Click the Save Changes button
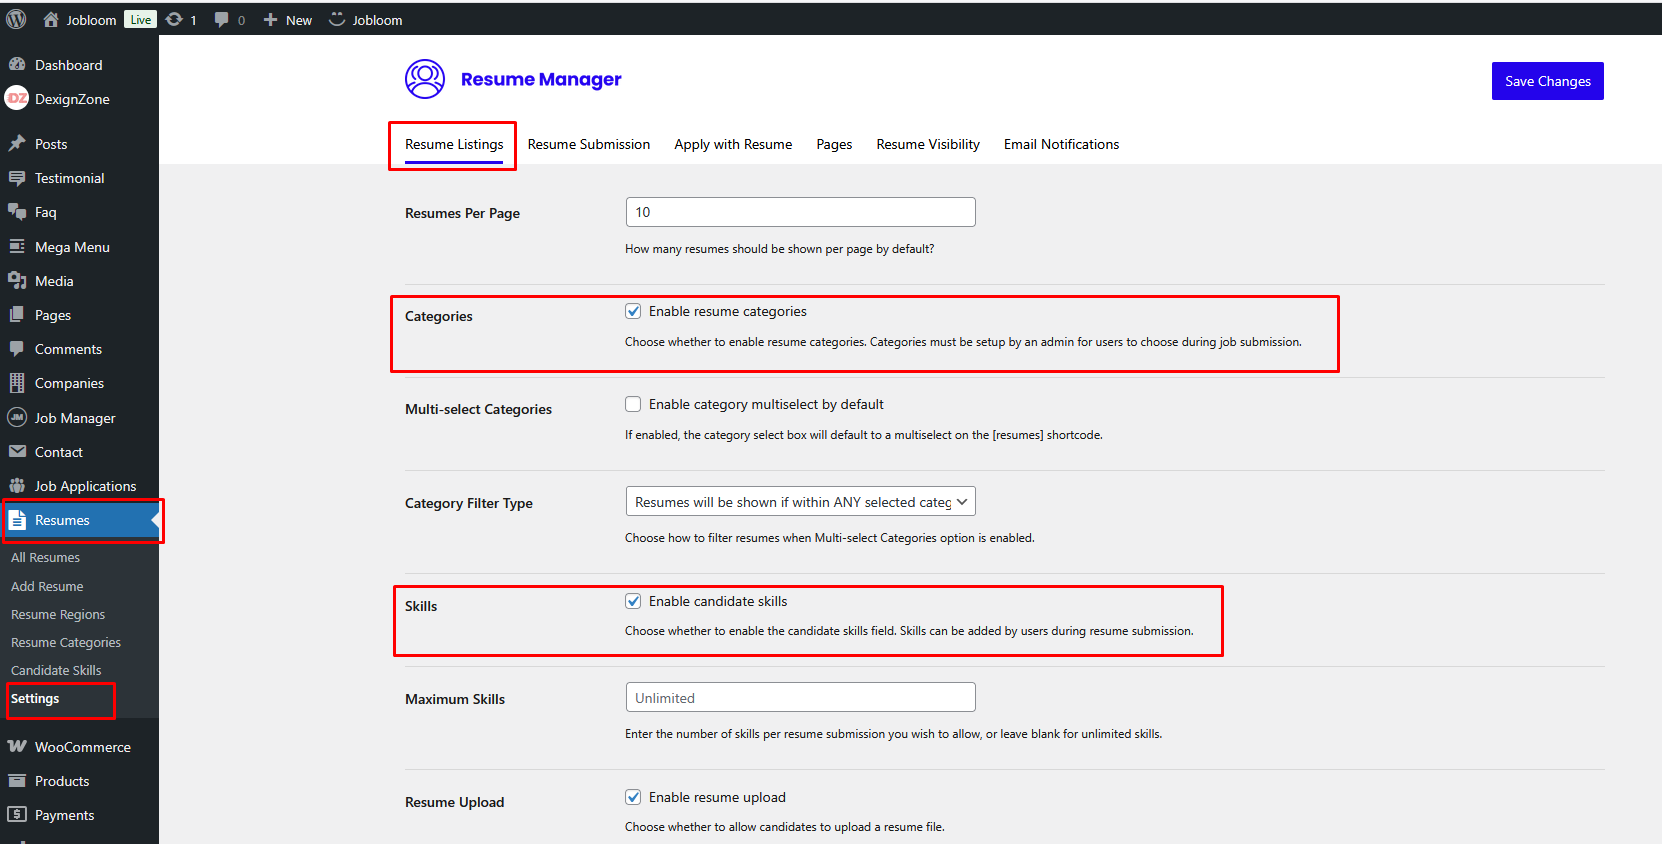The width and height of the screenshot is (1662, 844). (x=1547, y=81)
